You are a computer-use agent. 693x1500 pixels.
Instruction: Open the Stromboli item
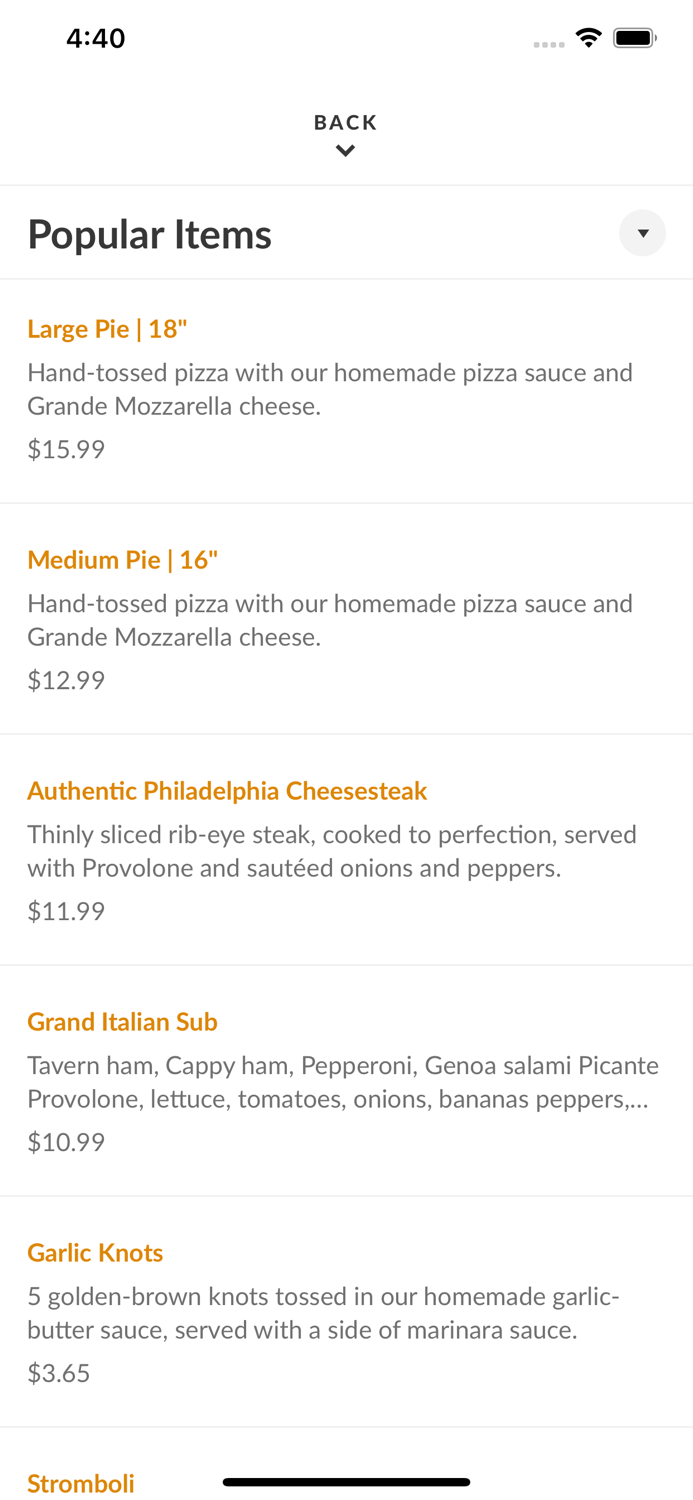(x=80, y=1484)
